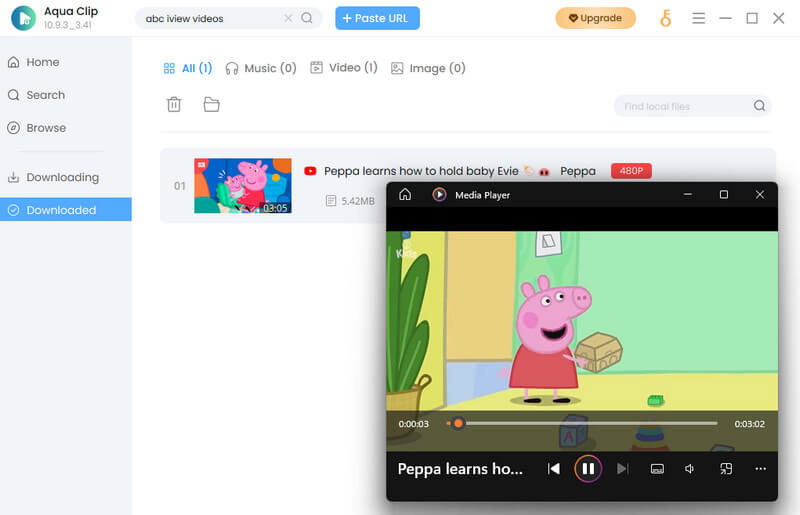Open the license key icon
800x515 pixels.
[x=665, y=18]
